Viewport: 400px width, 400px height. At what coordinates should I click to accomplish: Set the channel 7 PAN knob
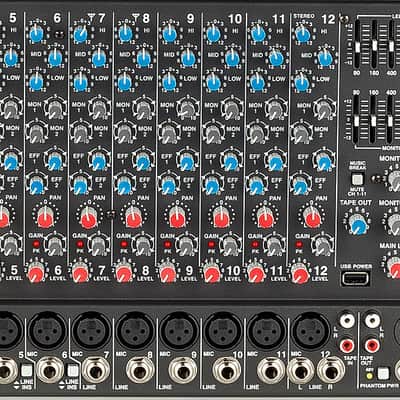89,217
